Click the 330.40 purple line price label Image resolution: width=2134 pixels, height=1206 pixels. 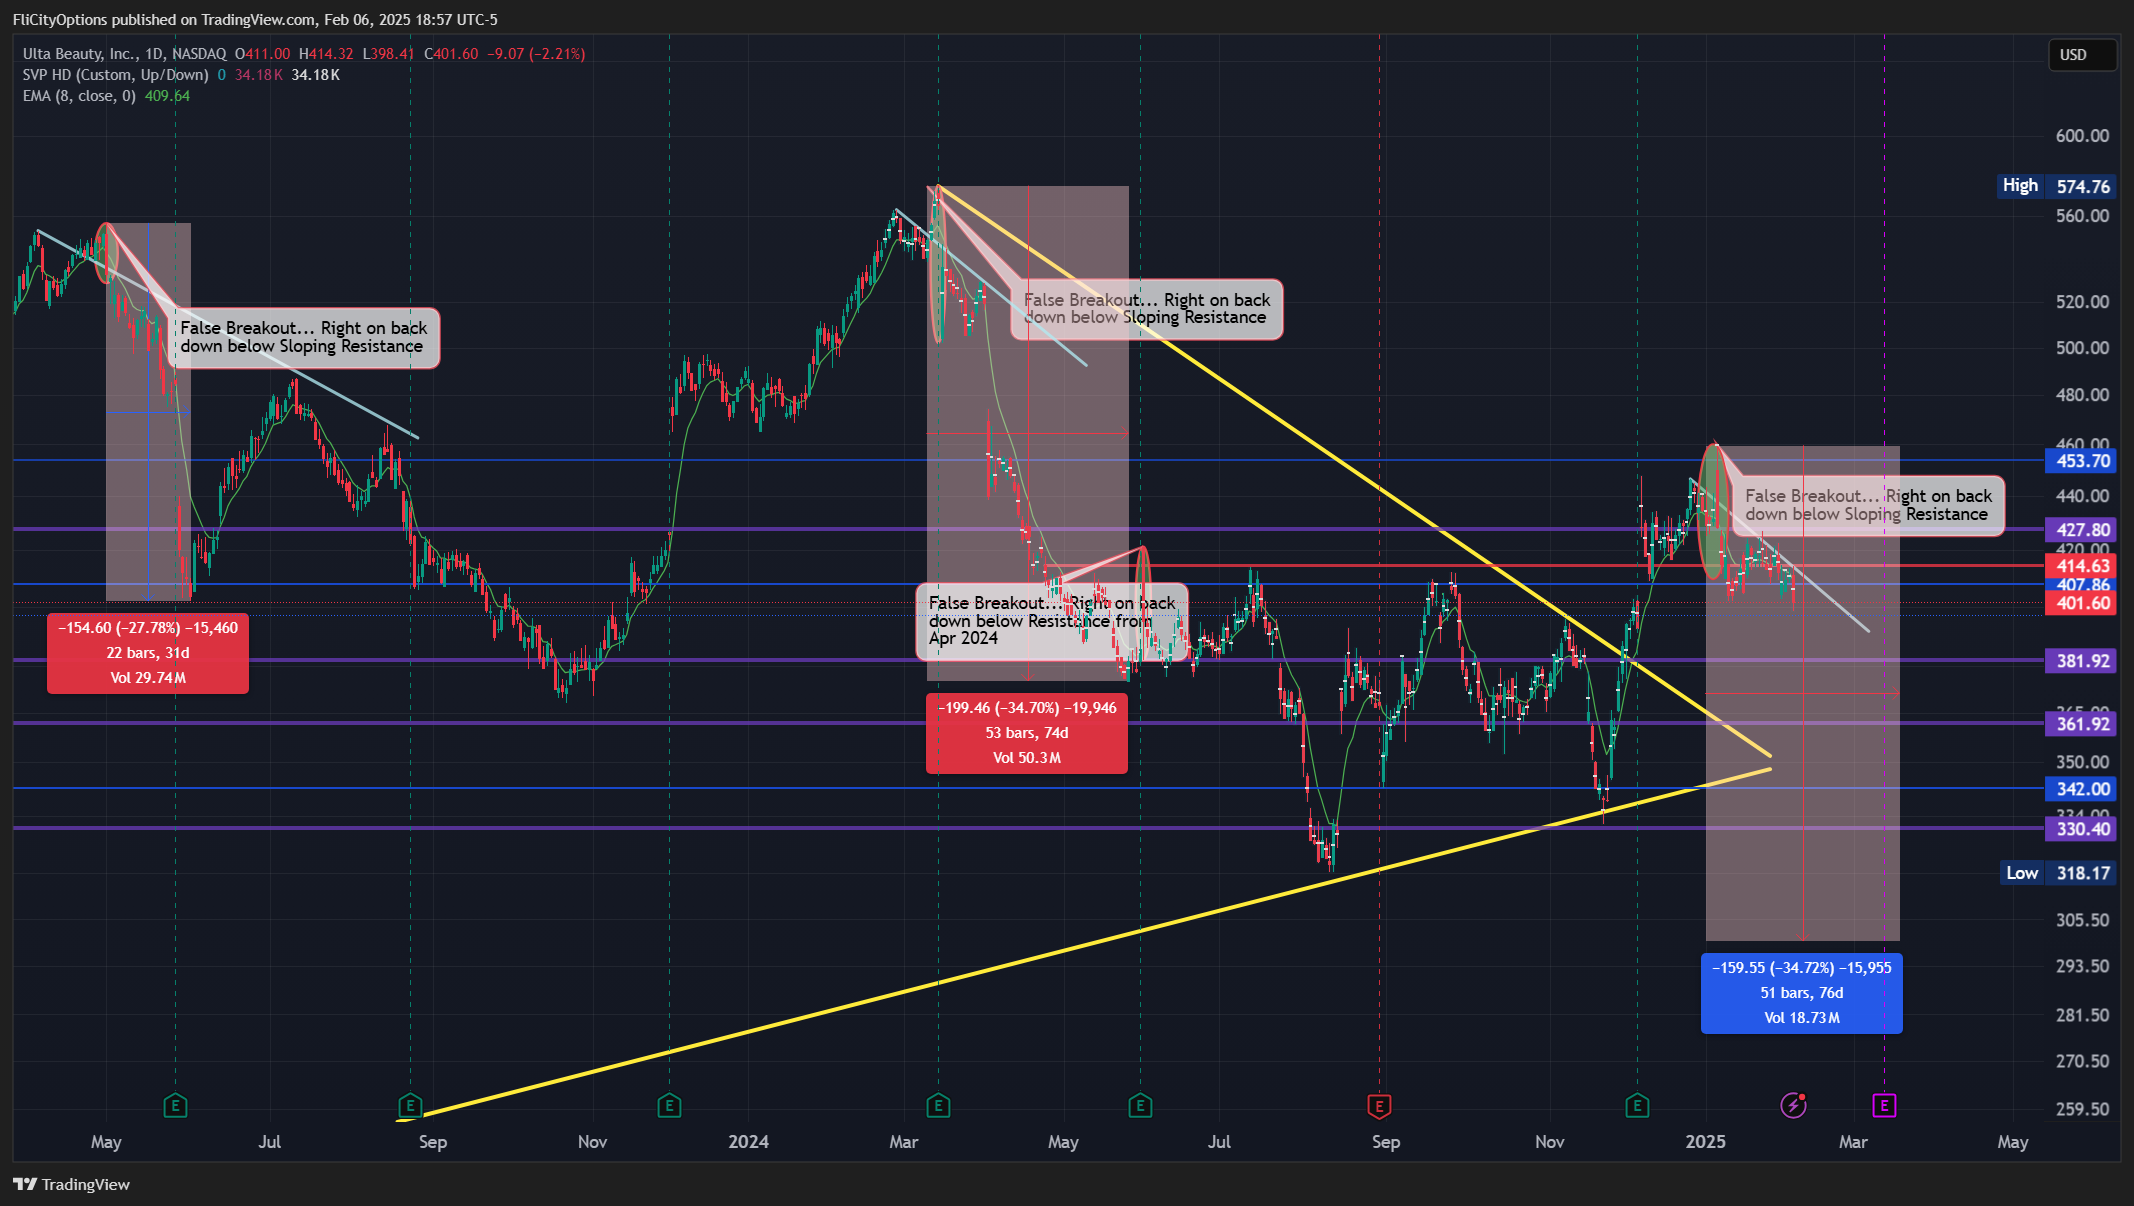point(2081,829)
